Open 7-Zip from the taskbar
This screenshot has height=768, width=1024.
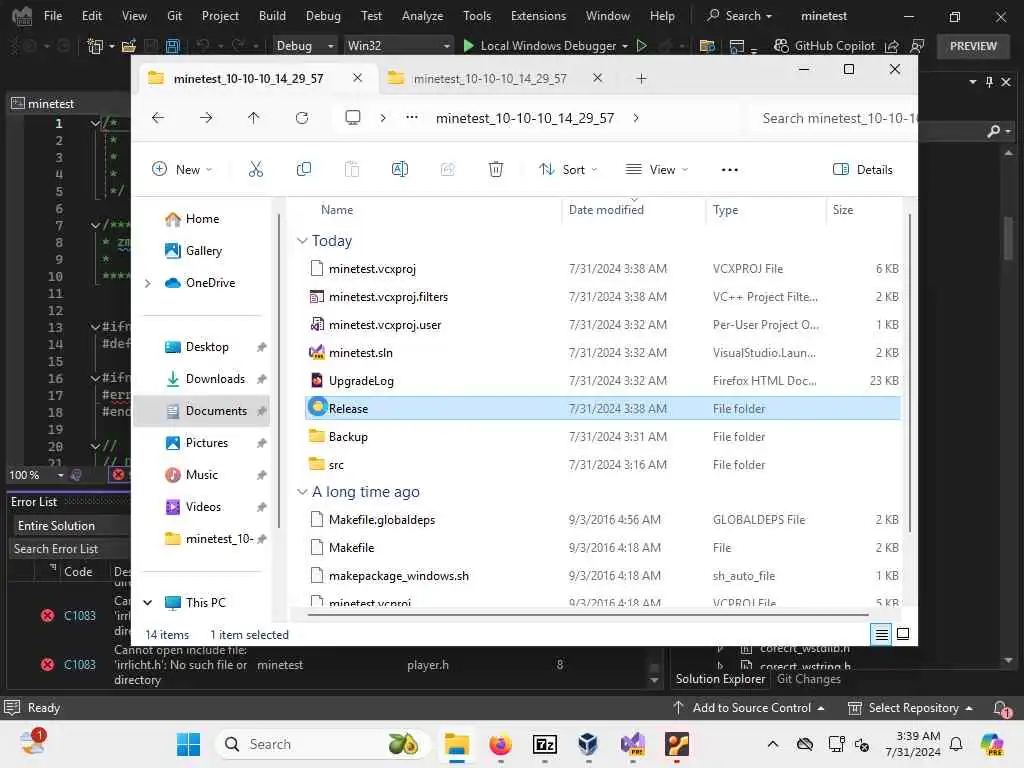545,744
